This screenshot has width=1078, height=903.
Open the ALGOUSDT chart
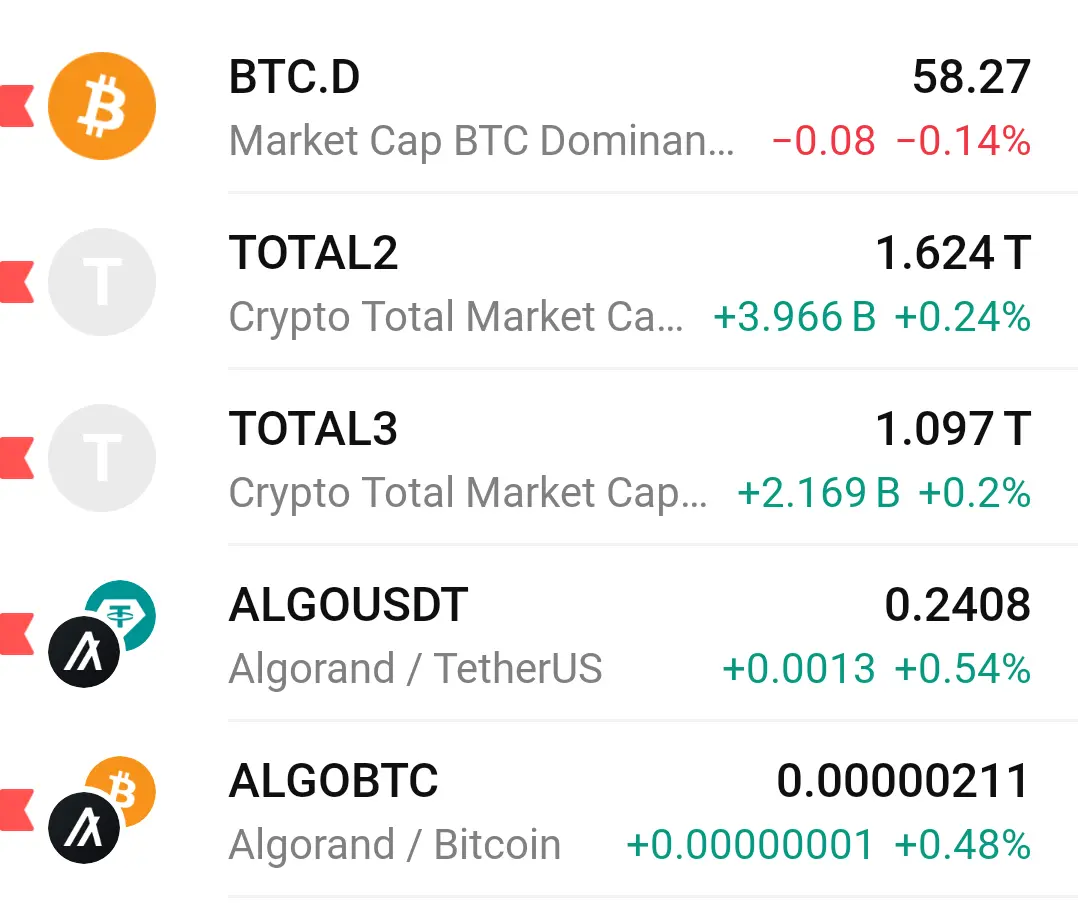coord(539,634)
